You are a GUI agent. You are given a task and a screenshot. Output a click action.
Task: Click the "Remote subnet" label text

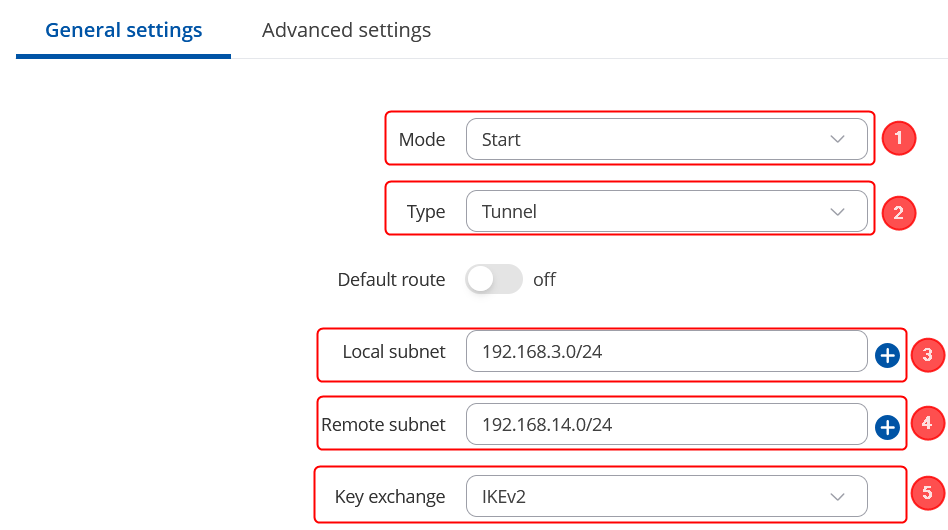click(x=383, y=425)
